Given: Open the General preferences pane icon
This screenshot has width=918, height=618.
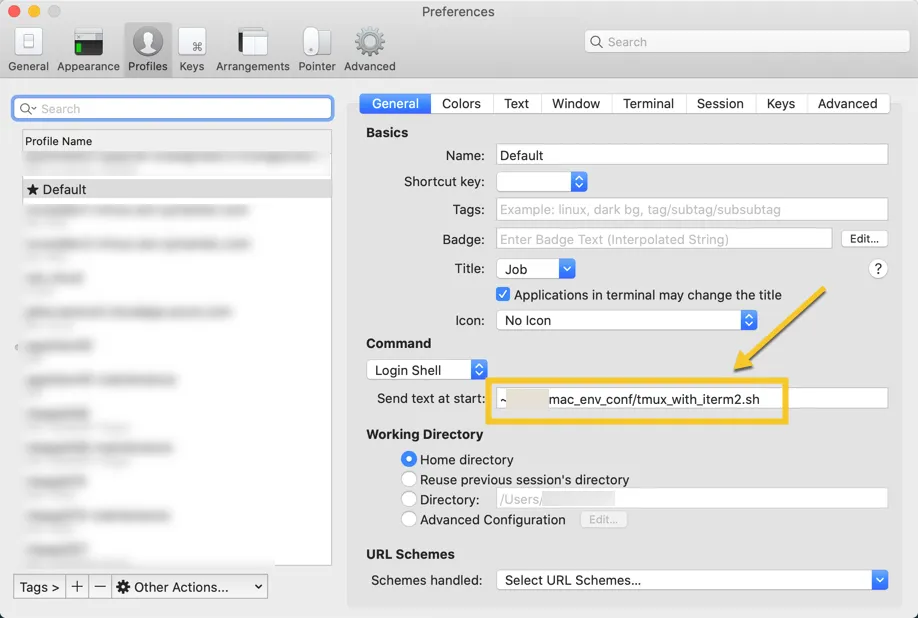Looking at the screenshot, I should (x=28, y=47).
